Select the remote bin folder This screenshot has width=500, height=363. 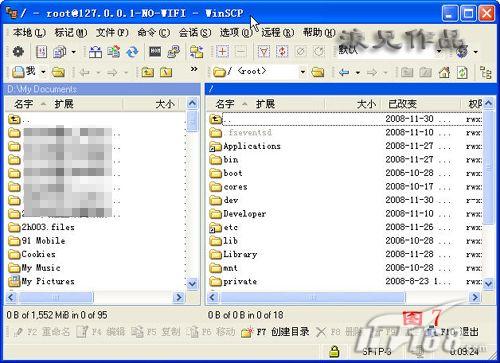pyautogui.click(x=224, y=160)
